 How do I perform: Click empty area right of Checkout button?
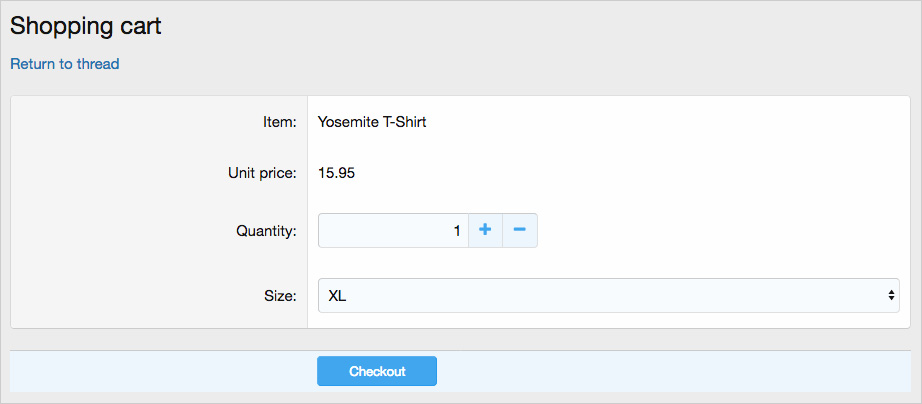670,371
